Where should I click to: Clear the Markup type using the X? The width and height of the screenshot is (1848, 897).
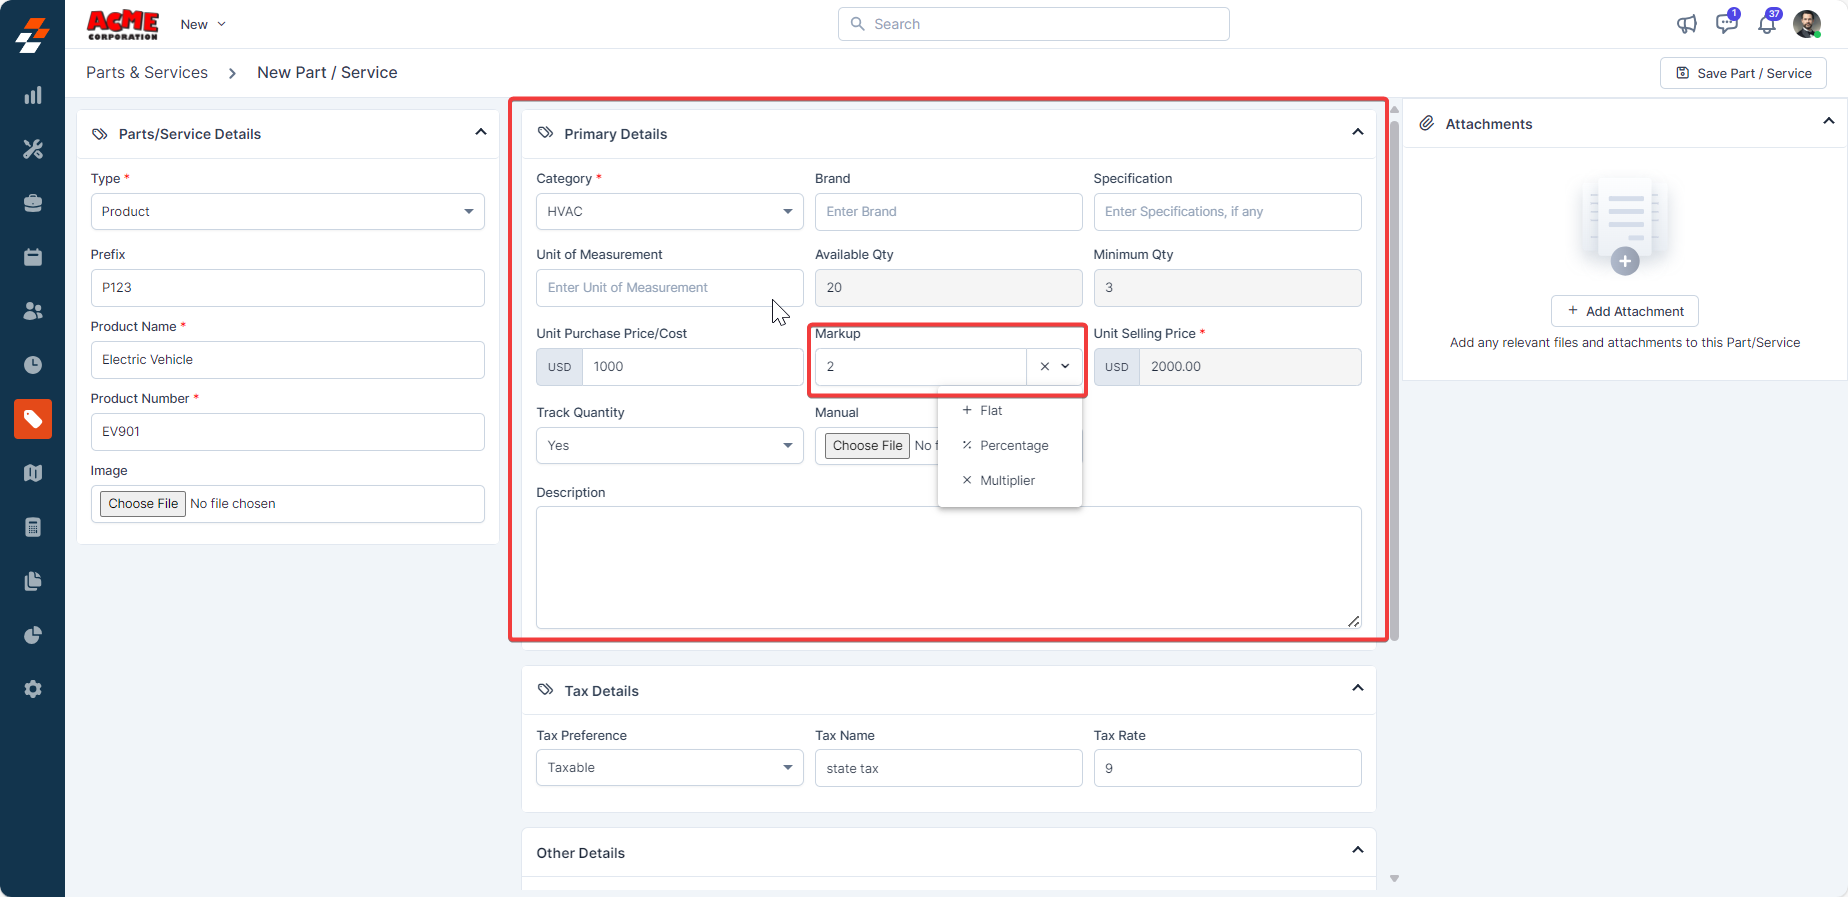pyautogui.click(x=1044, y=367)
